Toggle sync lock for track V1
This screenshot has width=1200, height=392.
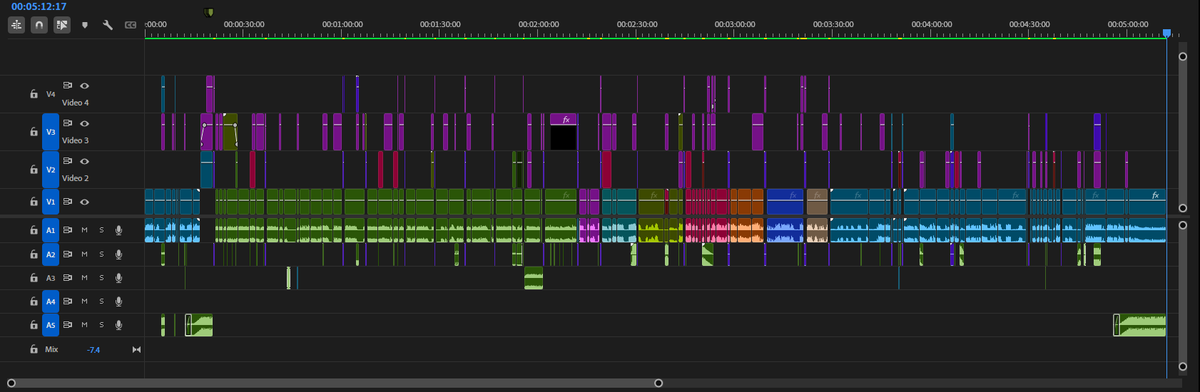click(x=69, y=202)
